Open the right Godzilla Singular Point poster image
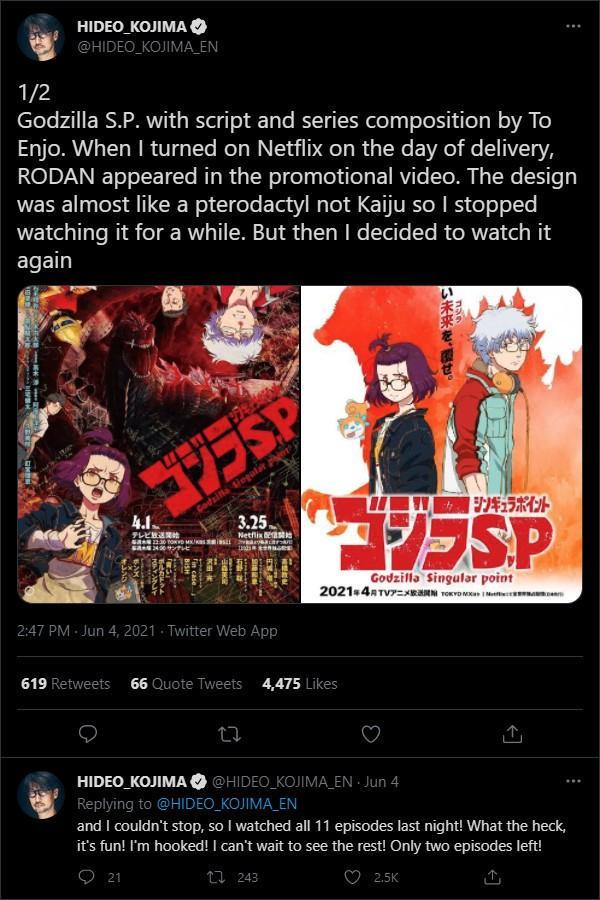The height and width of the screenshot is (900, 600). tap(442, 444)
